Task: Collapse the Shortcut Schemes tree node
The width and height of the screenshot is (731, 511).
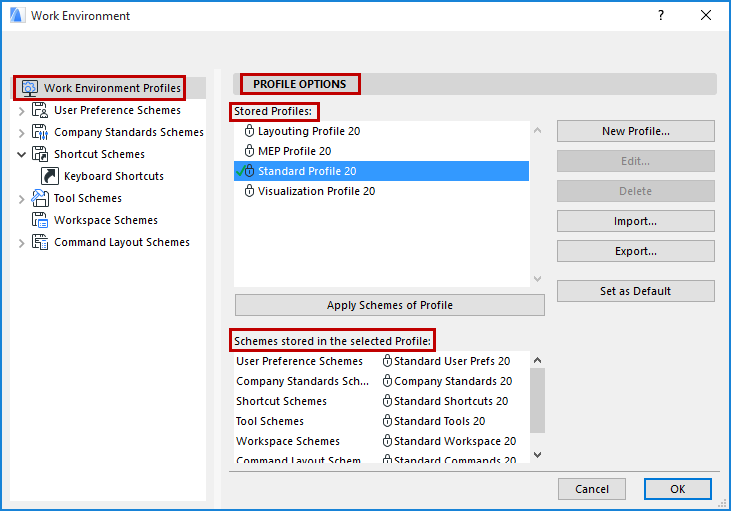Action: pyautogui.click(x=22, y=154)
